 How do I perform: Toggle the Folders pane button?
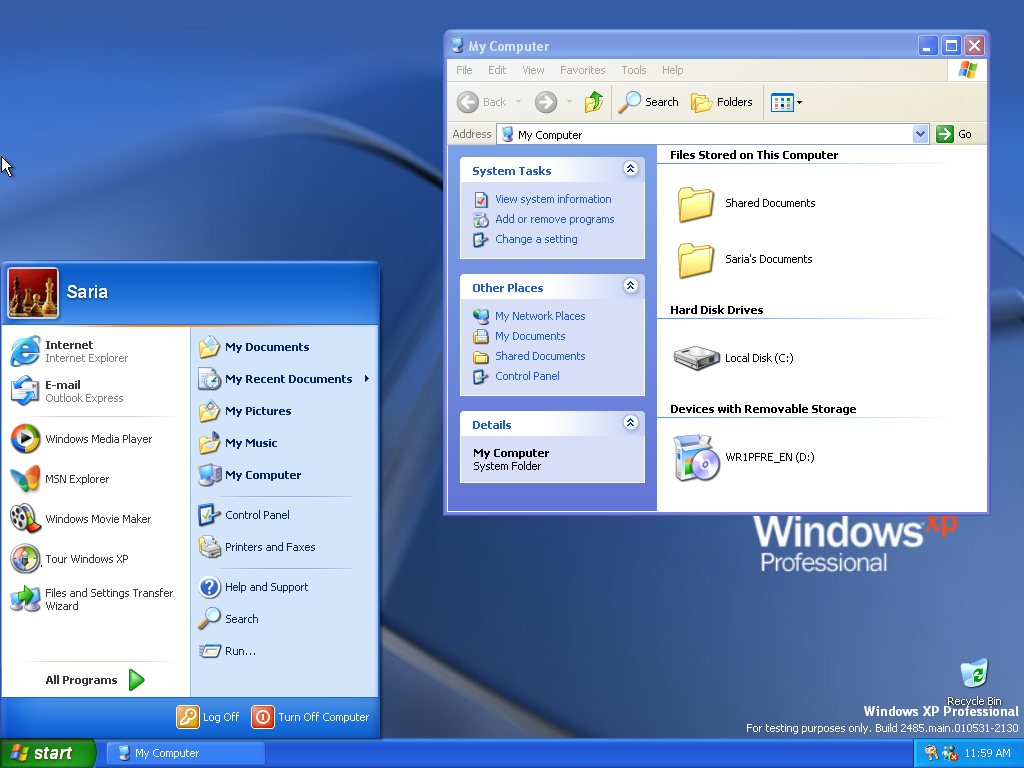[722, 102]
